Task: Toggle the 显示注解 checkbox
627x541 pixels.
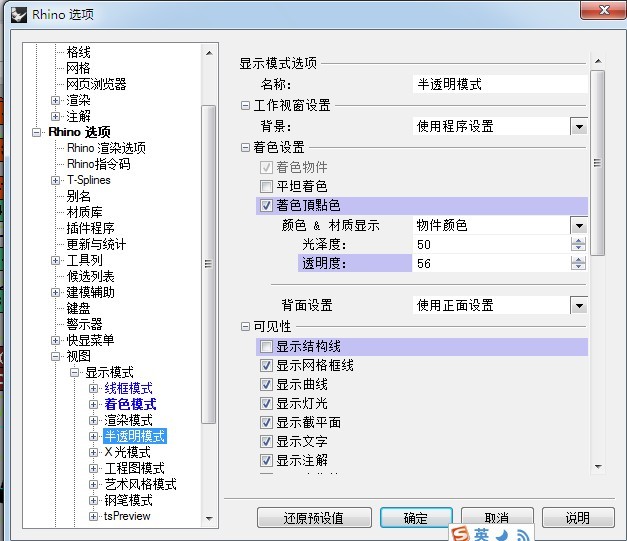Action: pyautogui.click(x=266, y=460)
